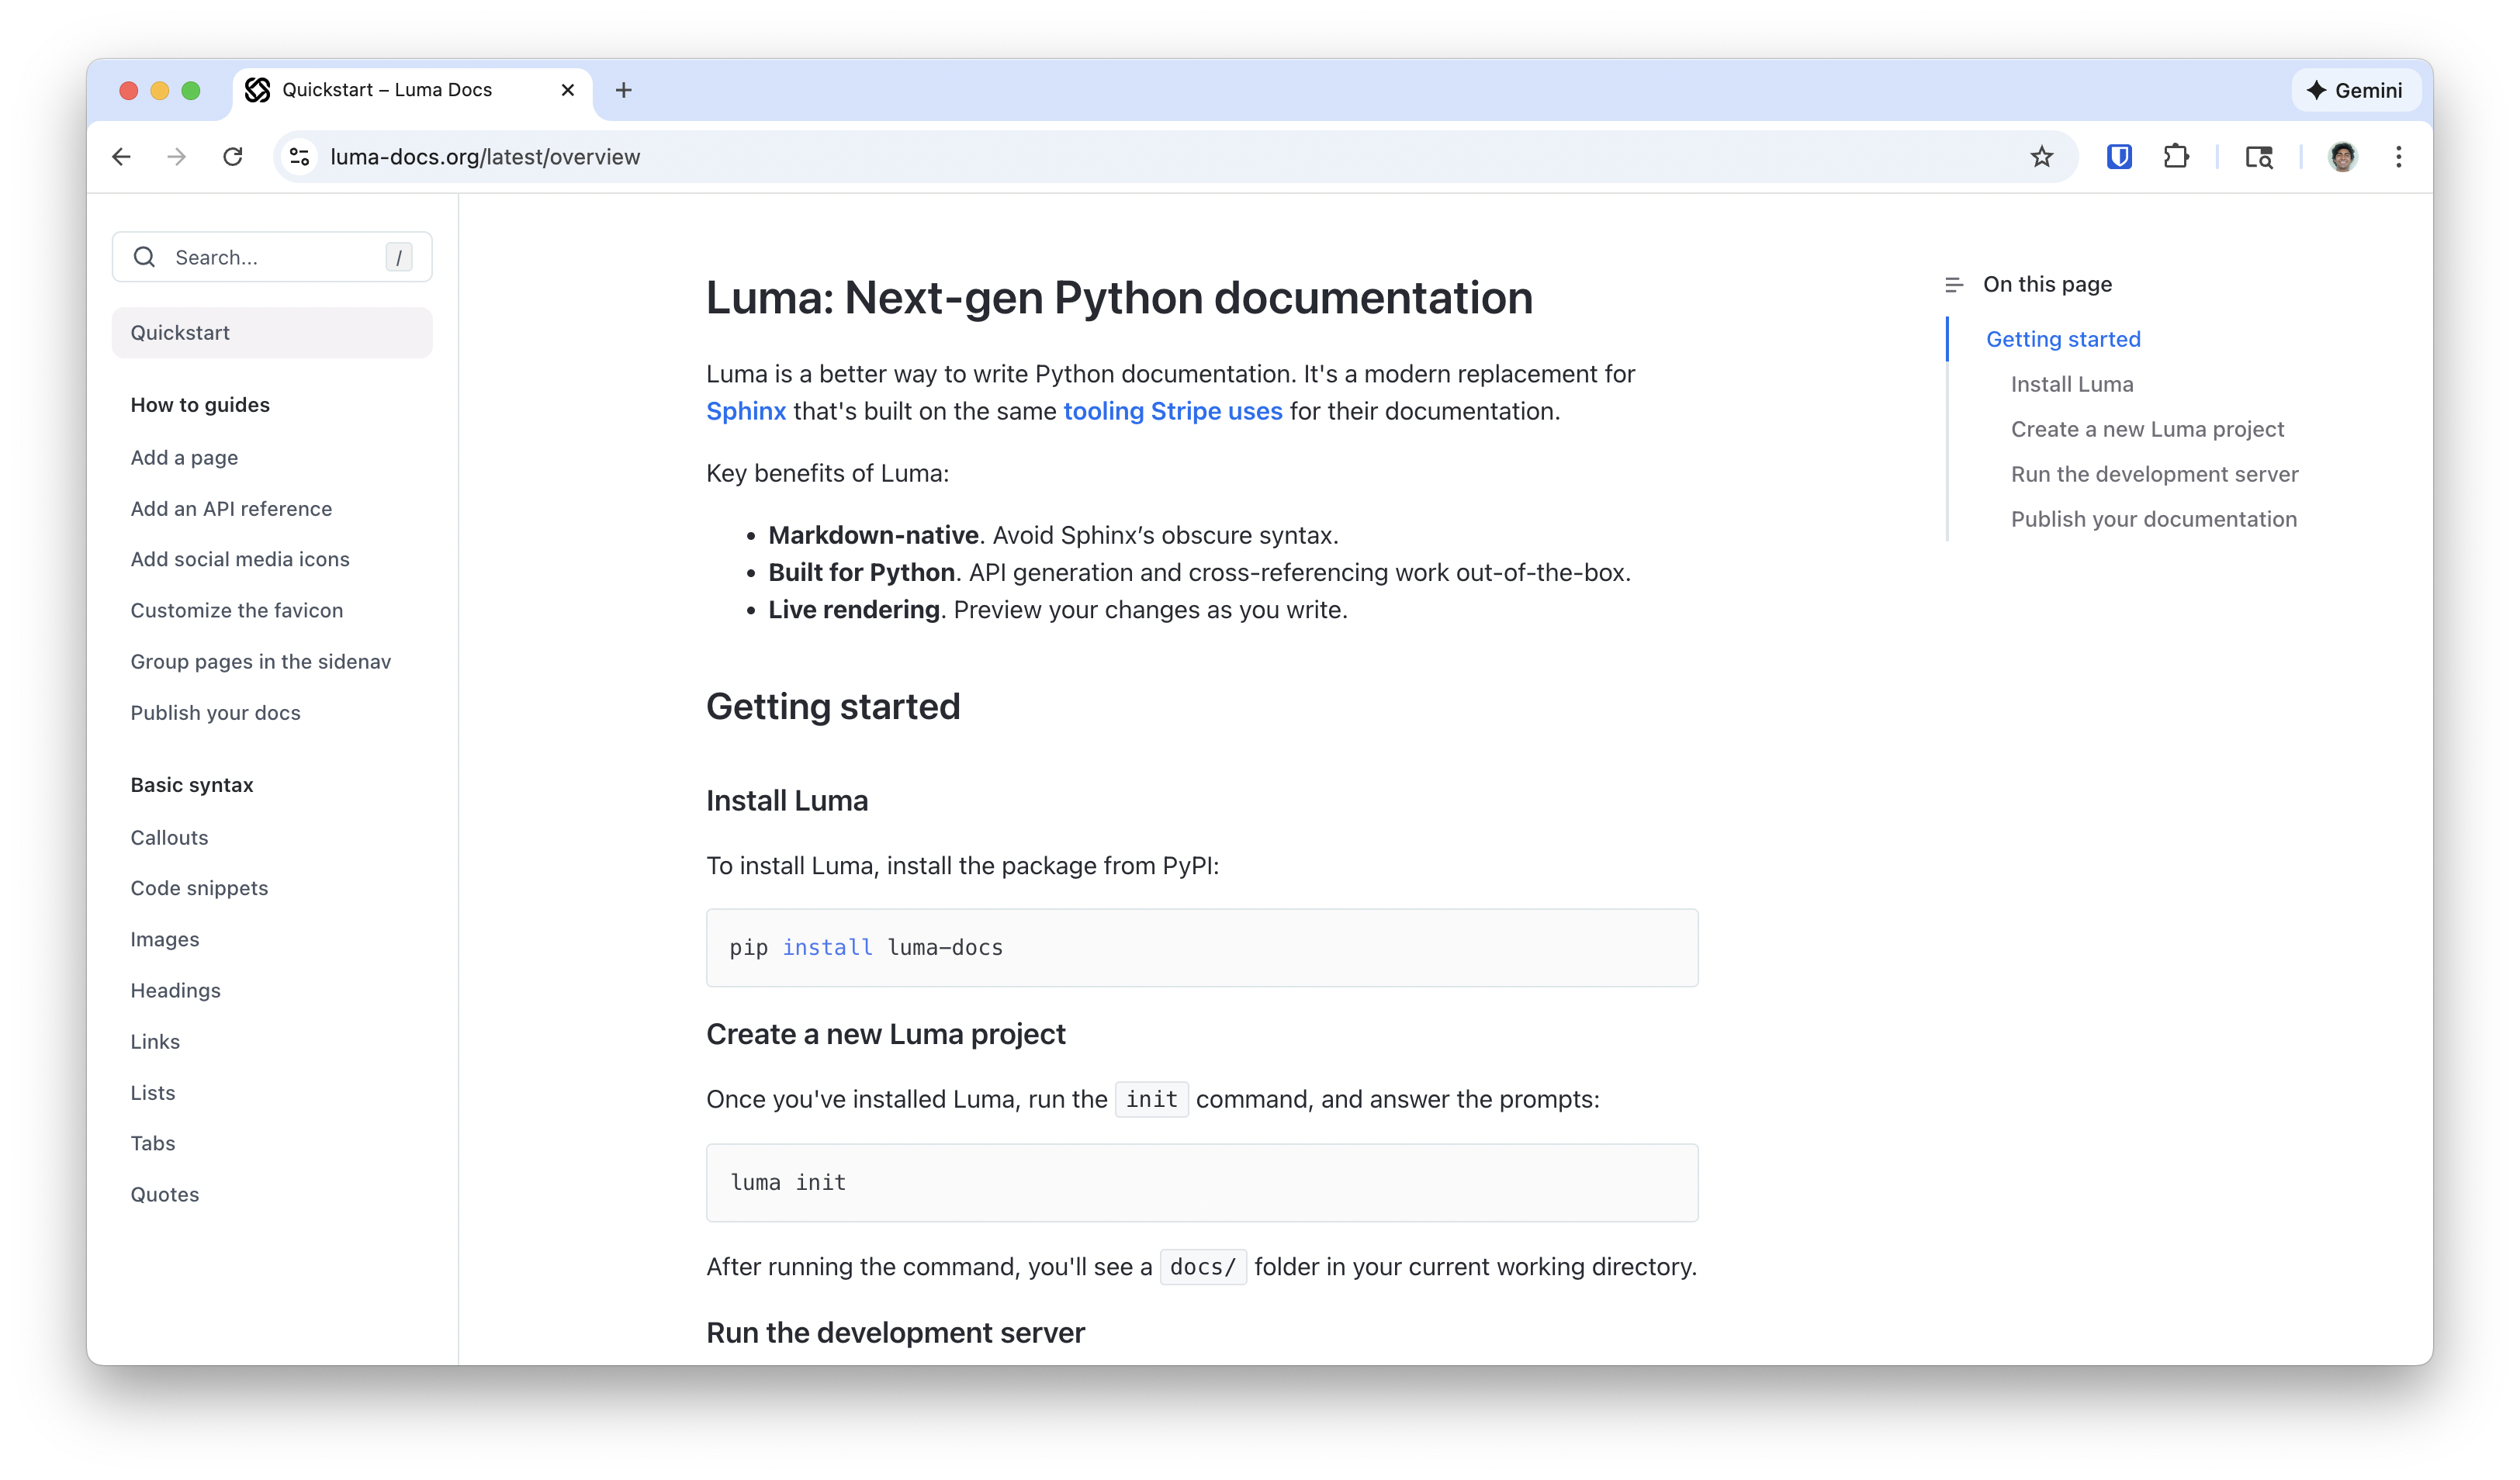2520x1480 pixels.
Task: Click the page title Luma: Next-gen Python documentation
Action: pos(1119,298)
